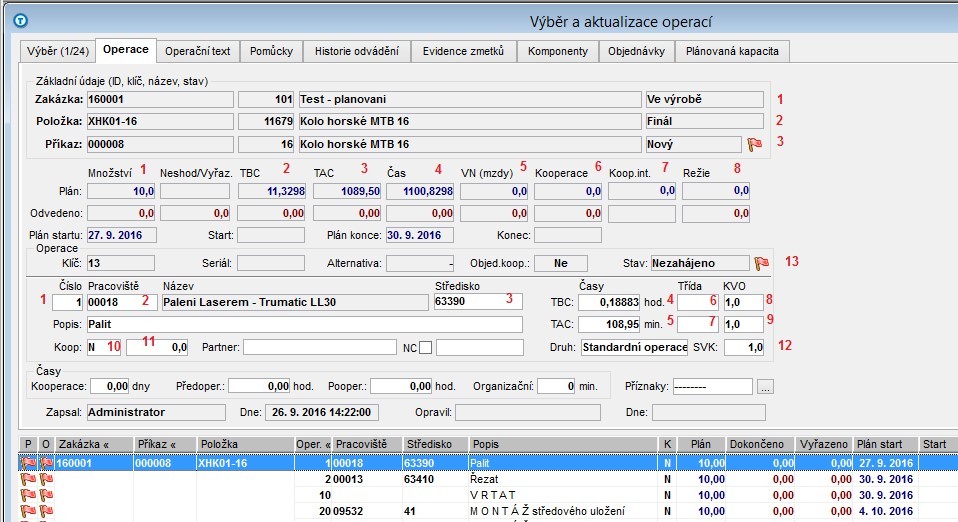
Task: Click the Položka field XHK01-16
Action: [160, 122]
